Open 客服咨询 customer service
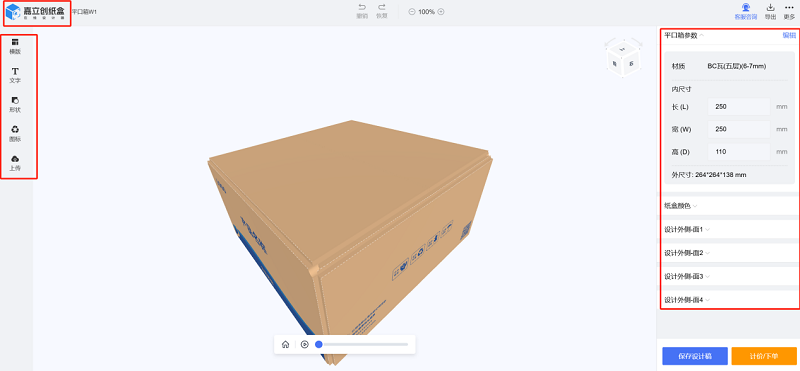 (746, 11)
